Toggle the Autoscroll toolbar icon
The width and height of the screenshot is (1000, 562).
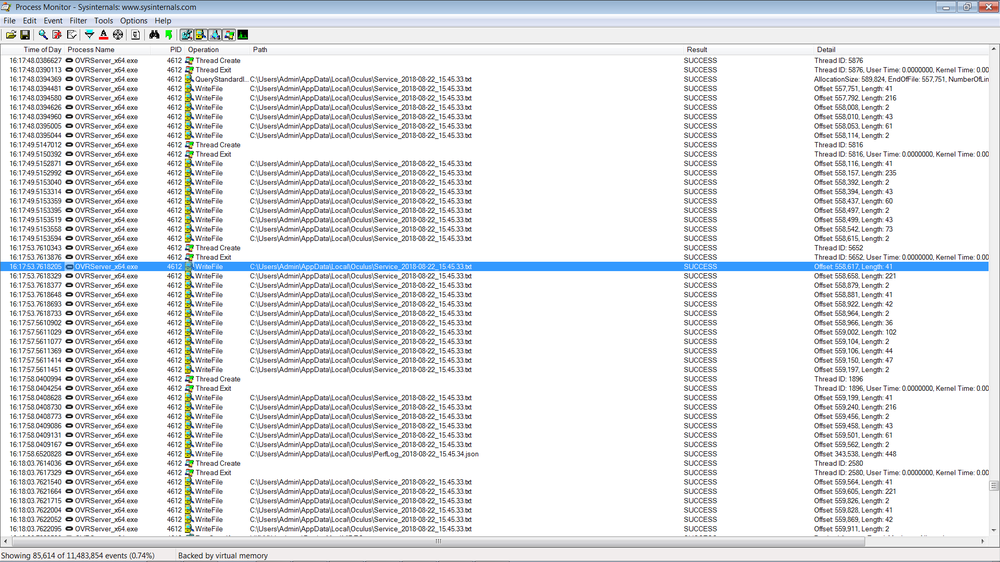[x=57, y=35]
